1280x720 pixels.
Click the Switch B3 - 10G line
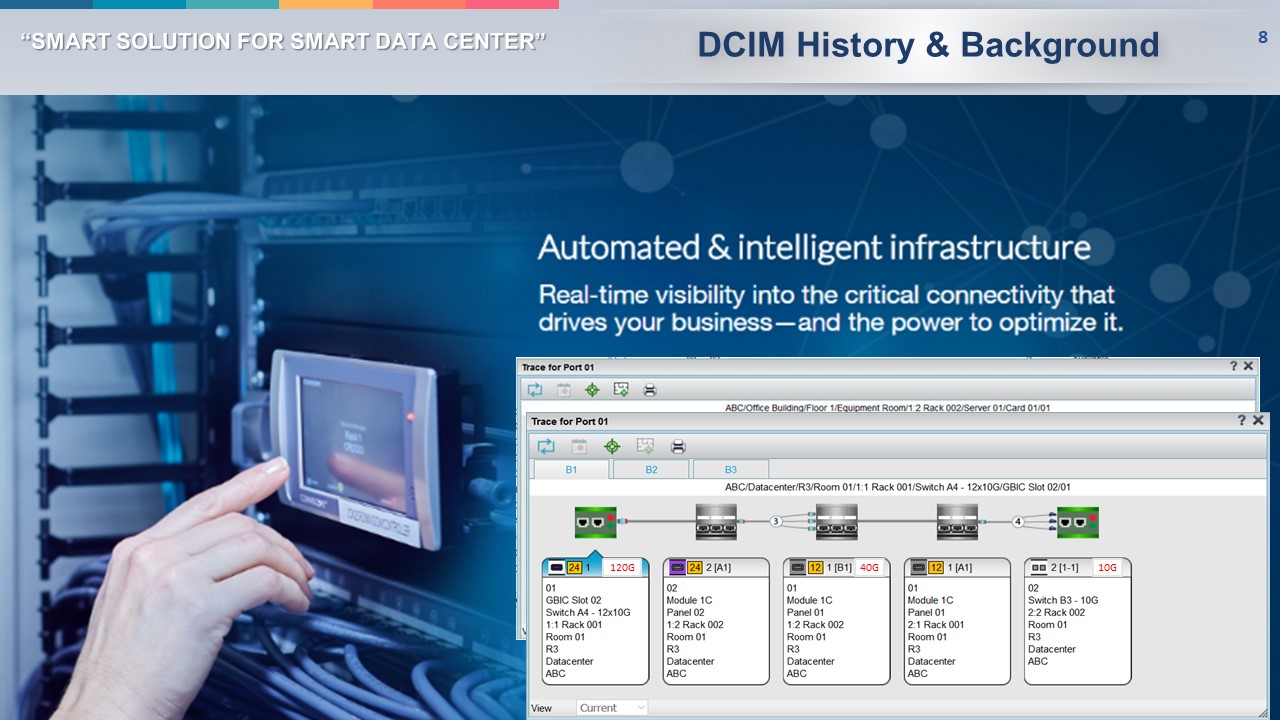click(1063, 600)
